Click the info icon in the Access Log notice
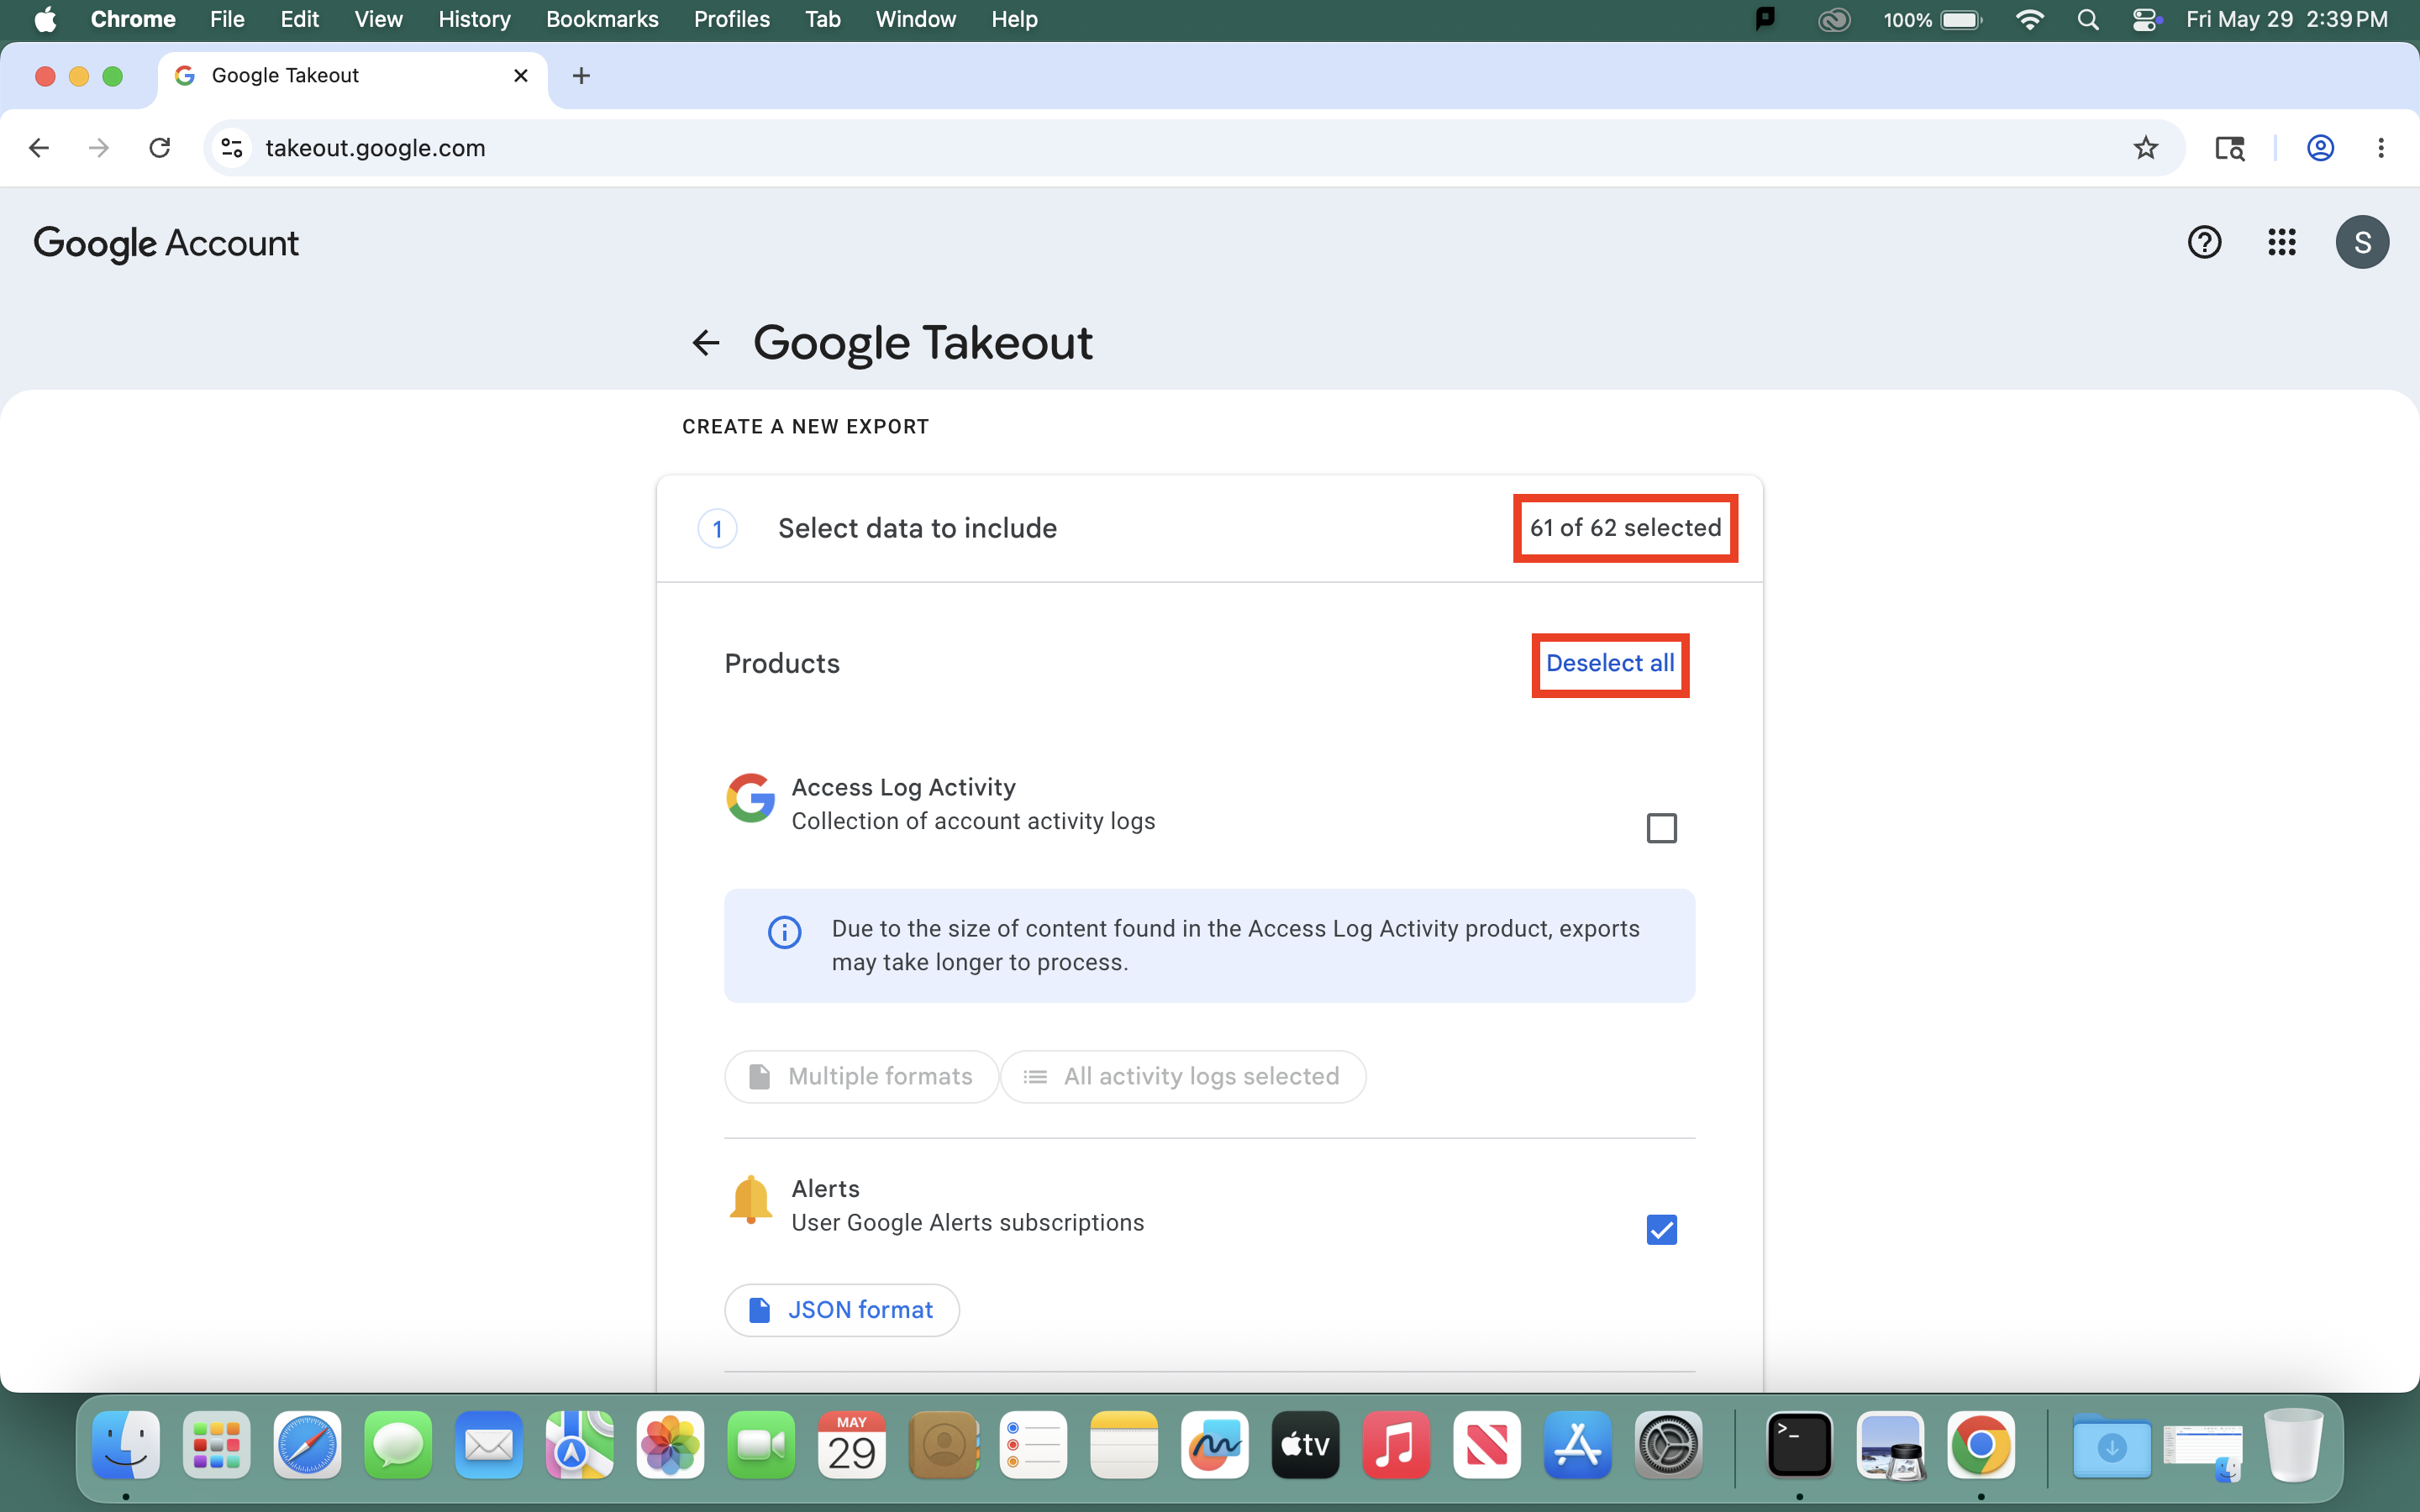Image resolution: width=2420 pixels, height=1512 pixels. coord(784,932)
